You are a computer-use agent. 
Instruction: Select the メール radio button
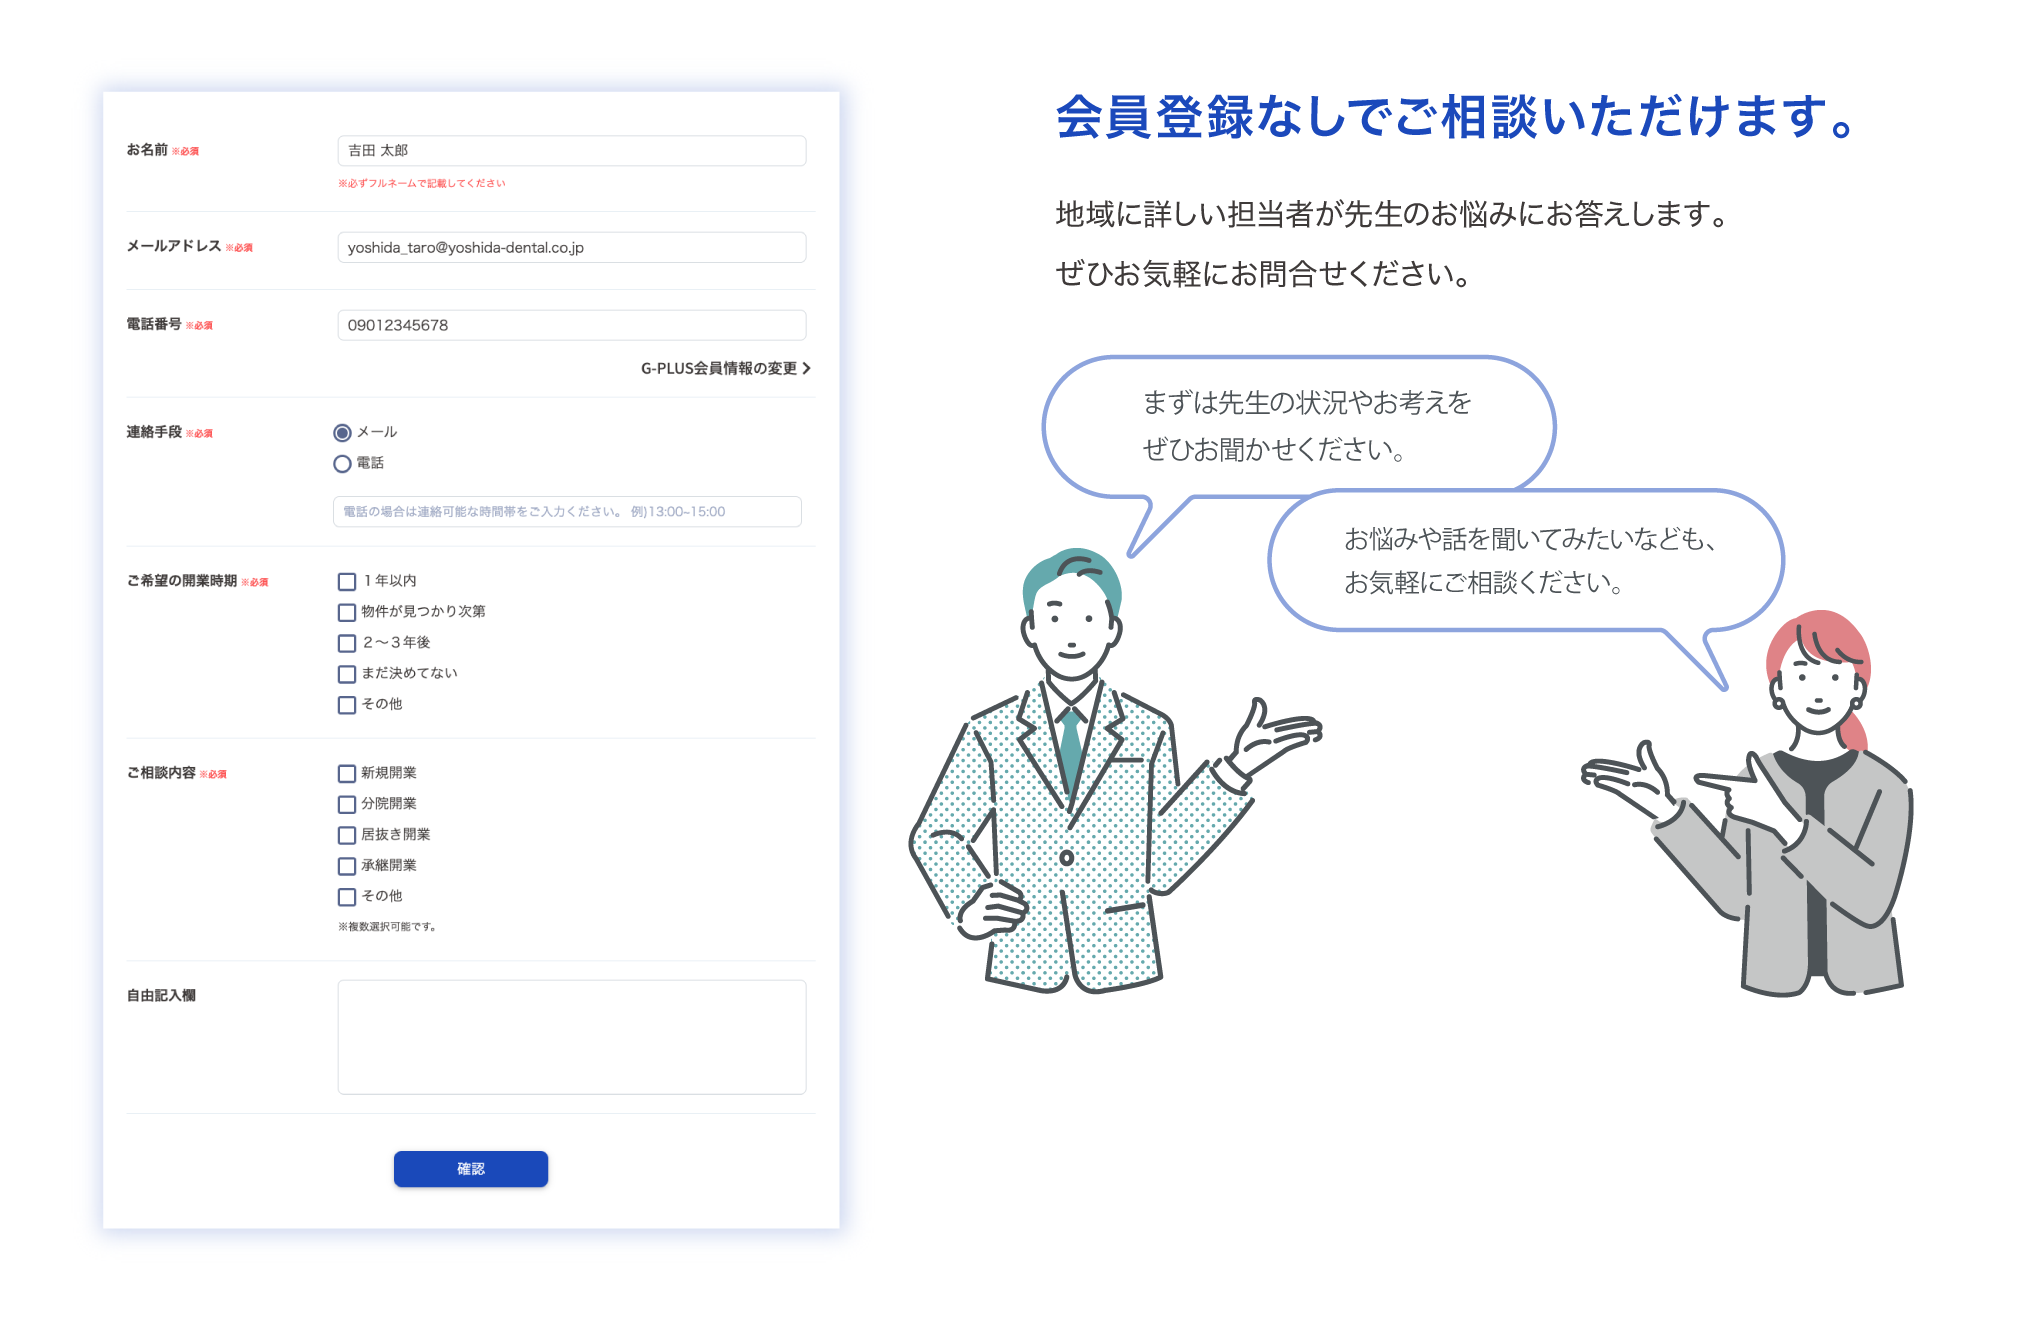pyautogui.click(x=342, y=433)
